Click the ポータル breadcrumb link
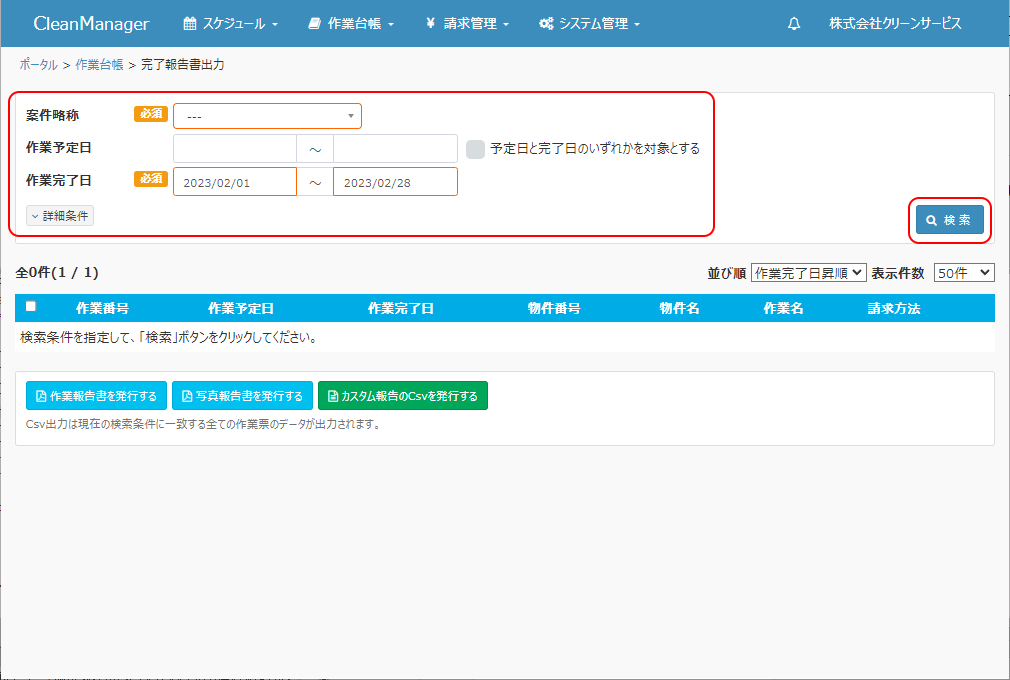 tap(38, 64)
